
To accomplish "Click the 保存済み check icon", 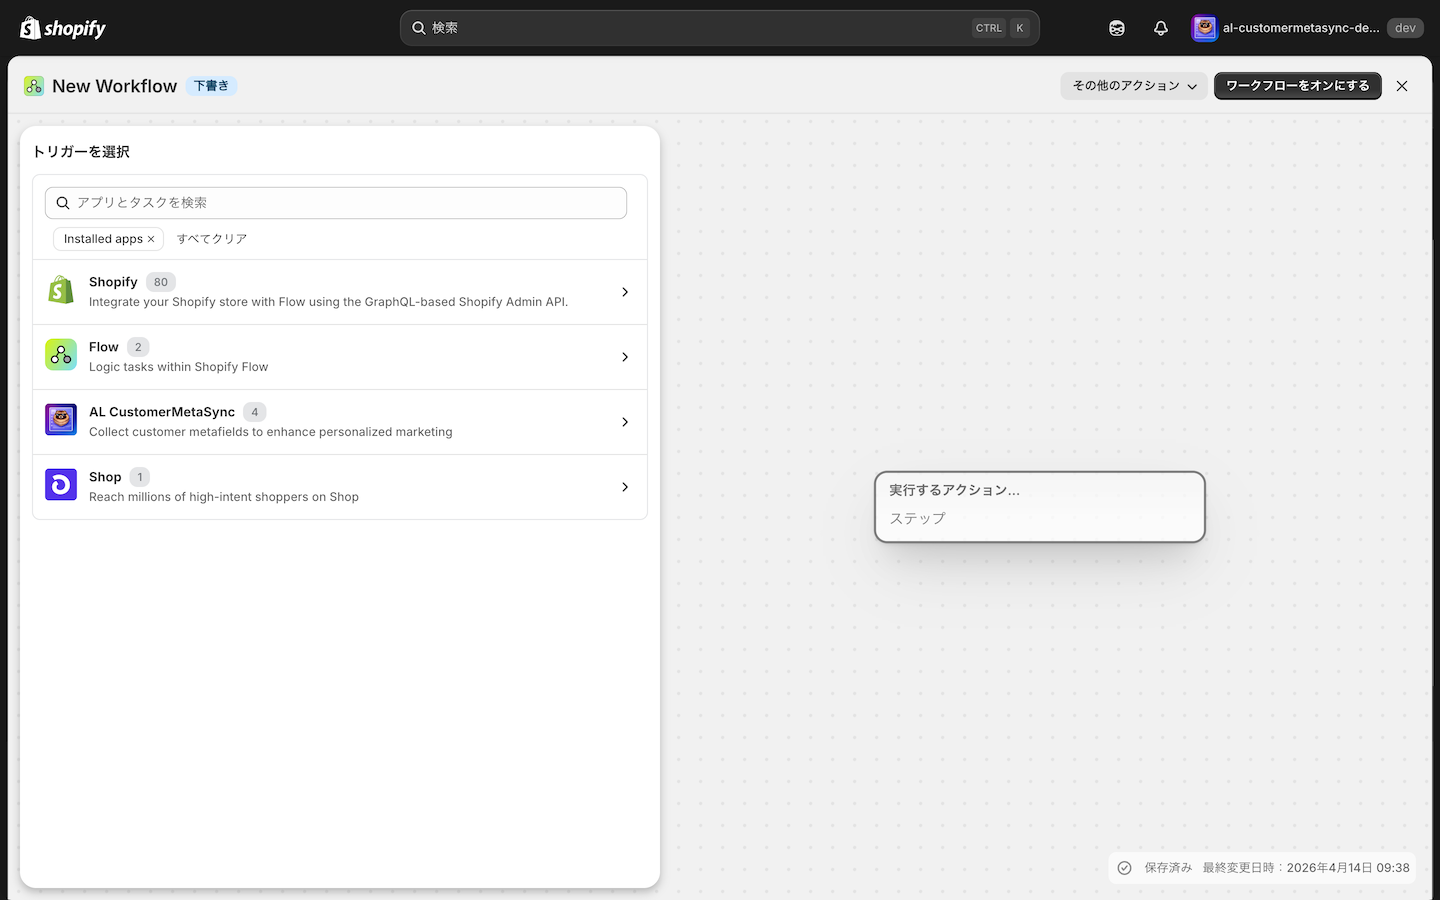I will [x=1125, y=868].
